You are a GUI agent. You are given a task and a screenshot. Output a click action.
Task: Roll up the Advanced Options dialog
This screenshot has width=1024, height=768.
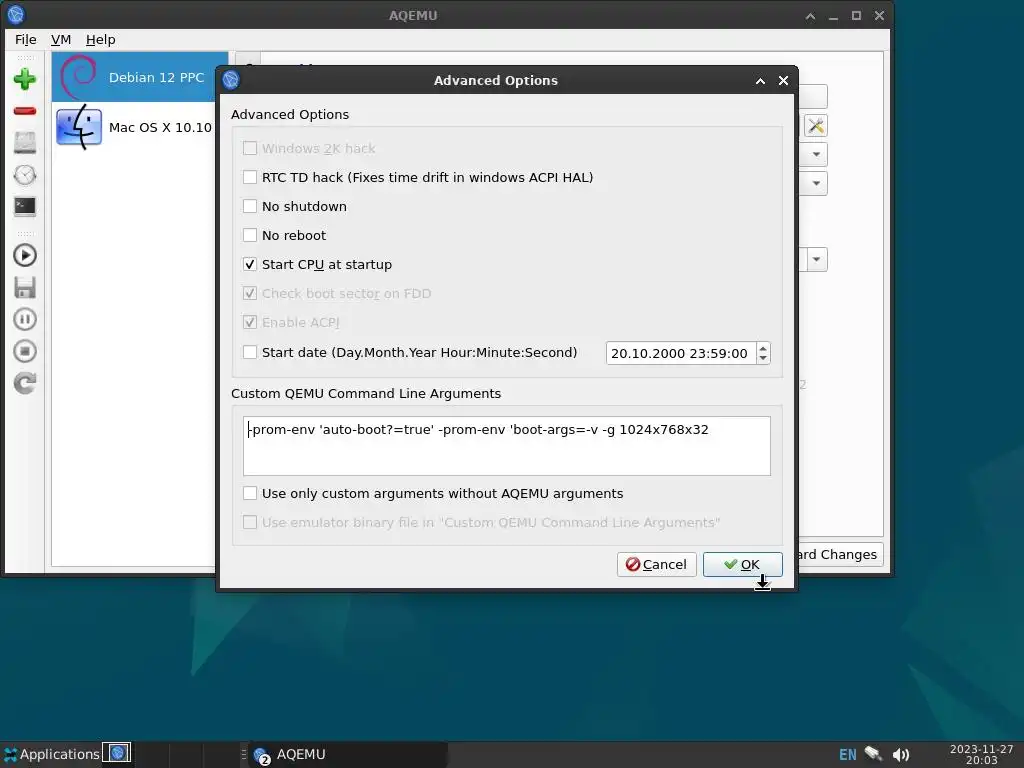760,80
